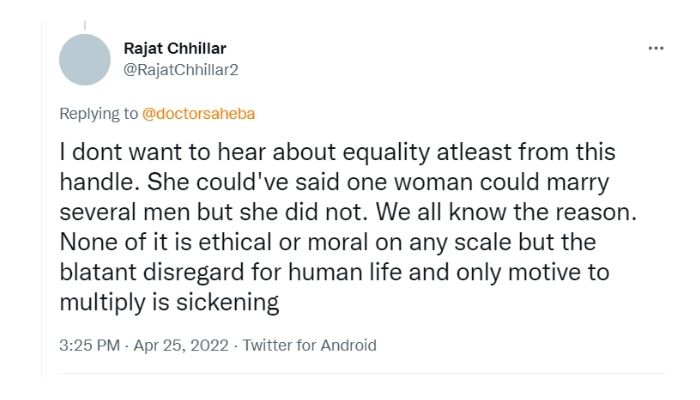Screen dimensions: 700x400
Task: Click Rajat Chhillar's profile avatar
Action: (85, 59)
